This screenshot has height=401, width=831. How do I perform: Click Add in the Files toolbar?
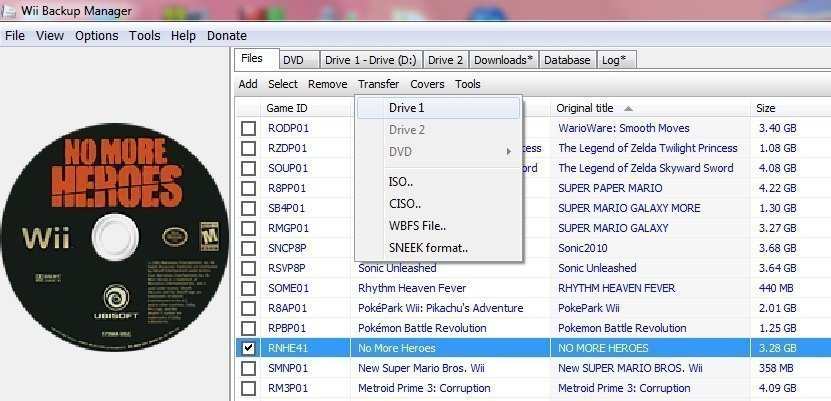coord(248,84)
